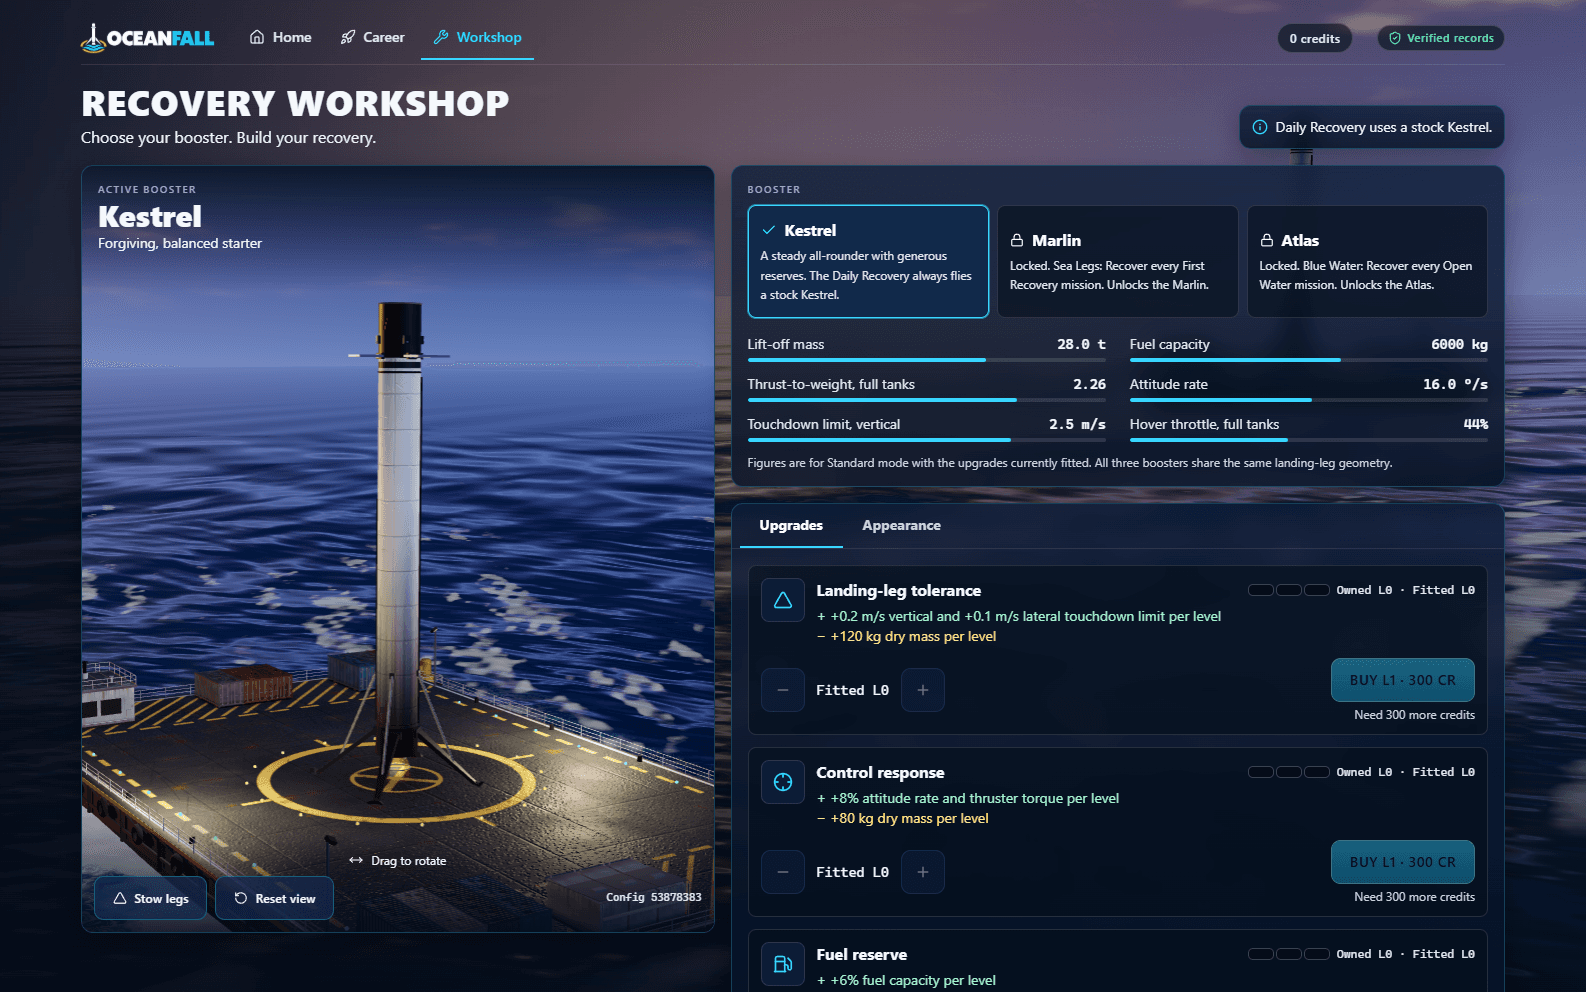
Task: Click the Oceanfall logo
Action: tap(148, 38)
